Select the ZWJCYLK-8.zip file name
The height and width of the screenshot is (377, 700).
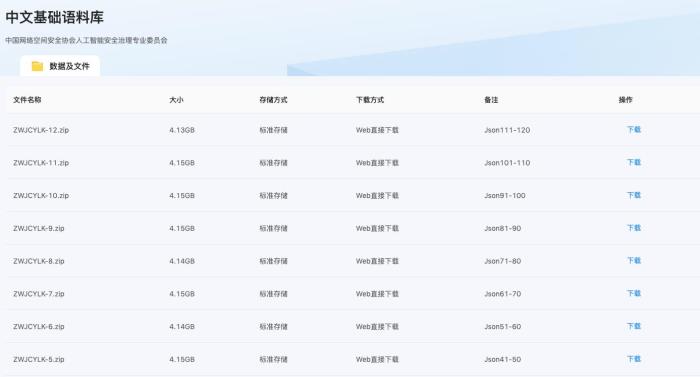[39, 261]
